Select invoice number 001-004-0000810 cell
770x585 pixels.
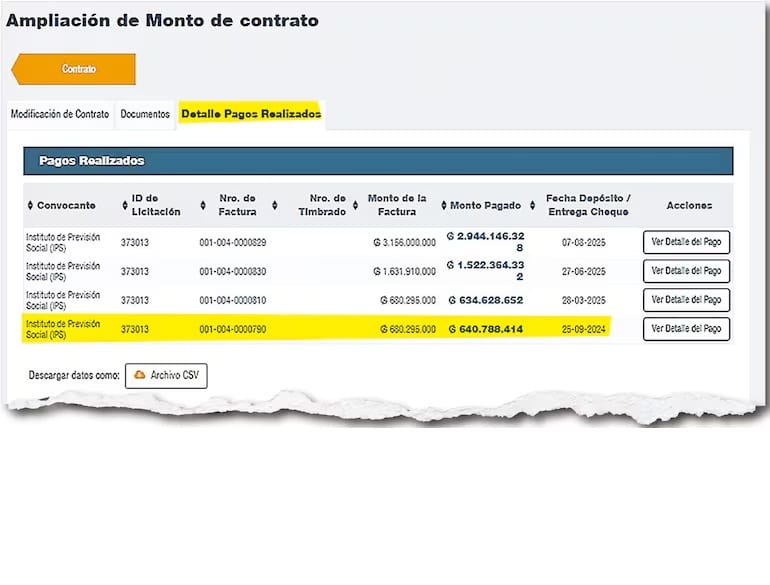click(233, 301)
